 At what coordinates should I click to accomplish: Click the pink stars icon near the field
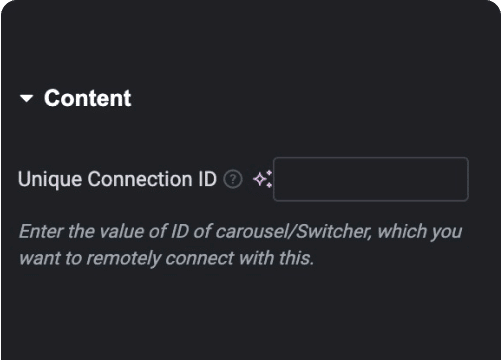point(262,179)
